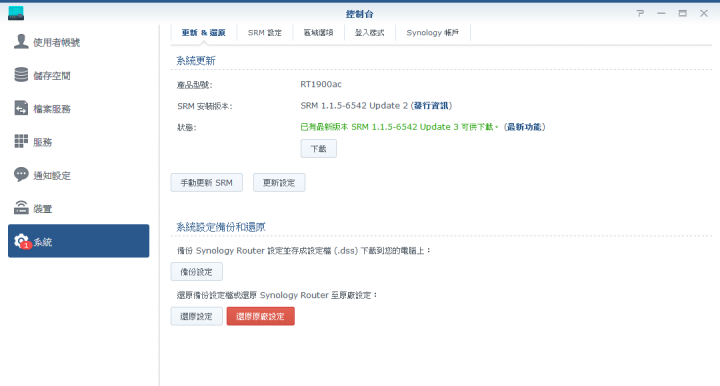Screen dimensions: 720x386
Task: Open 最新功能 what's new link
Action: point(524,127)
